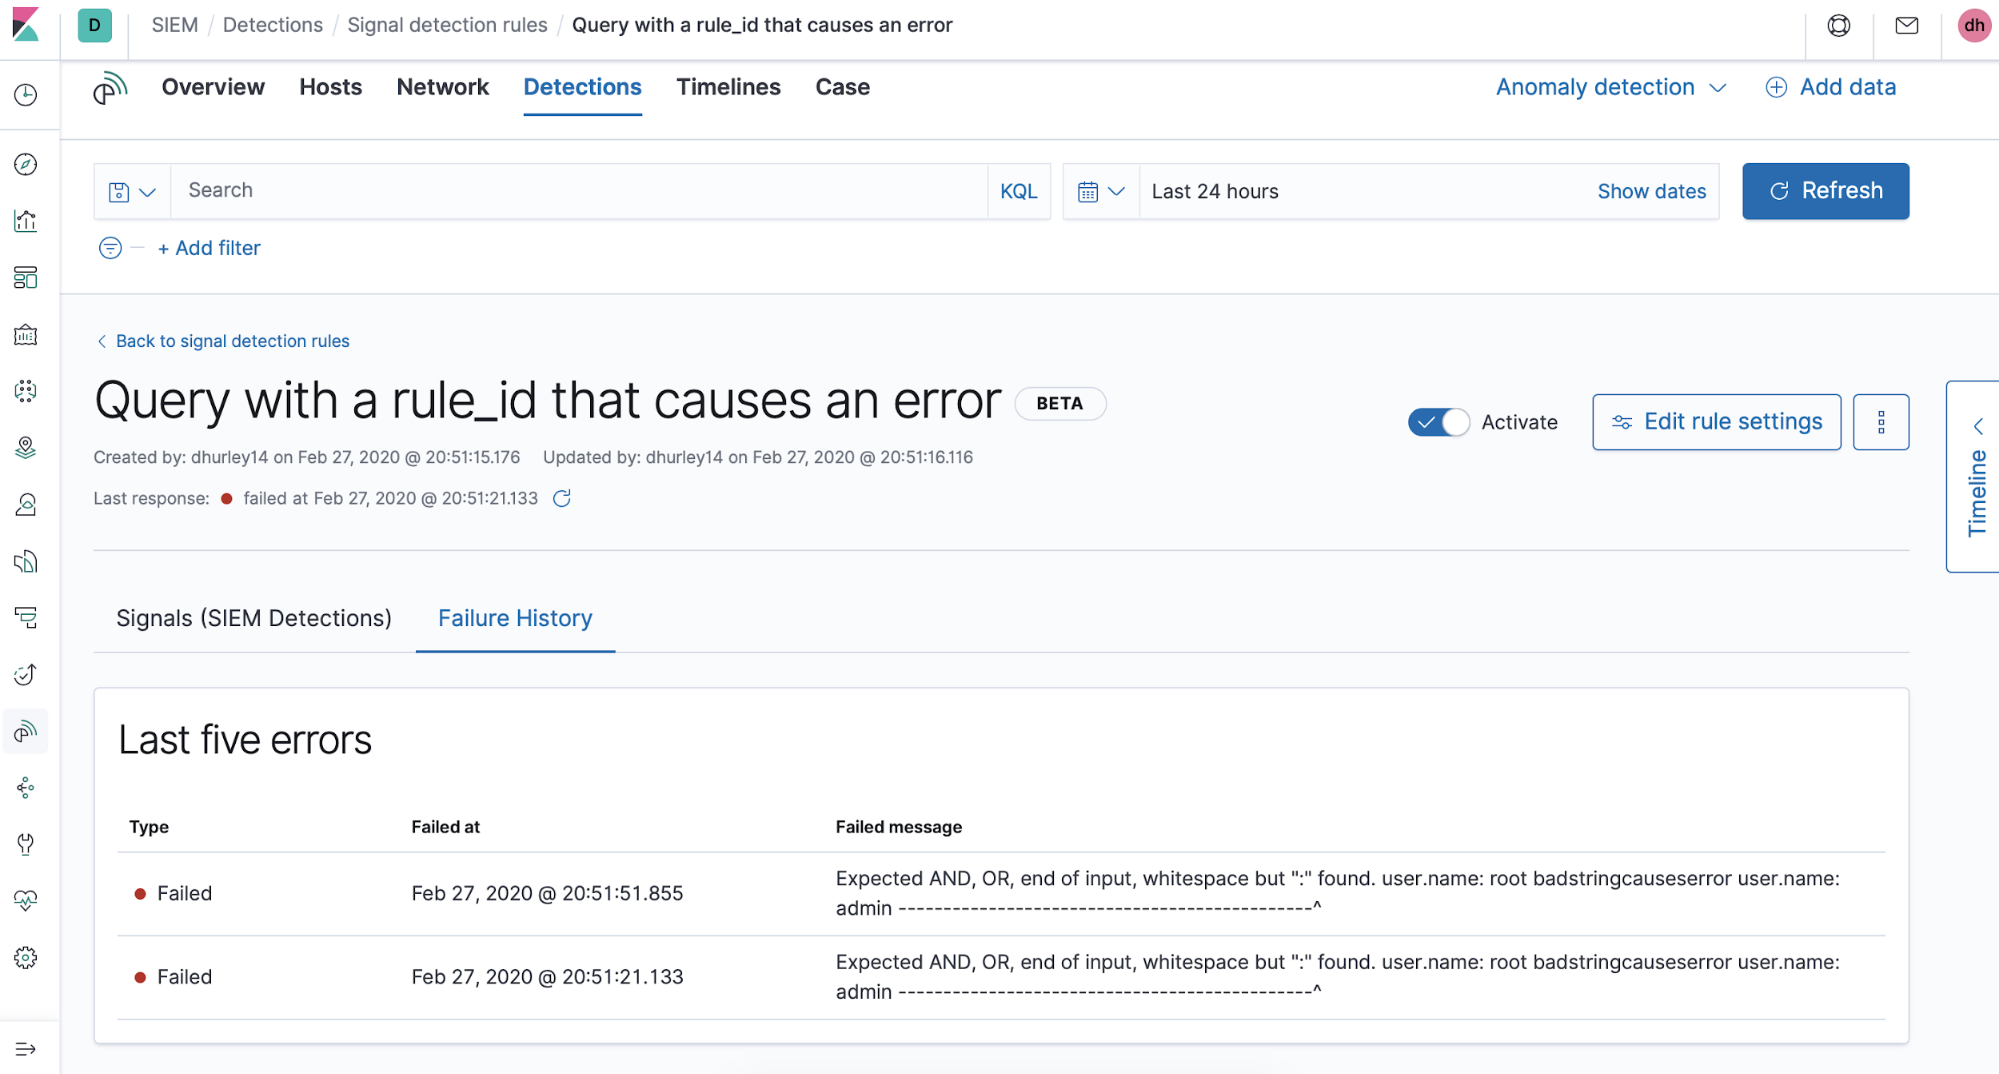1999x1074 pixels.
Task: Click the BETA badge by rule title
Action: point(1060,404)
